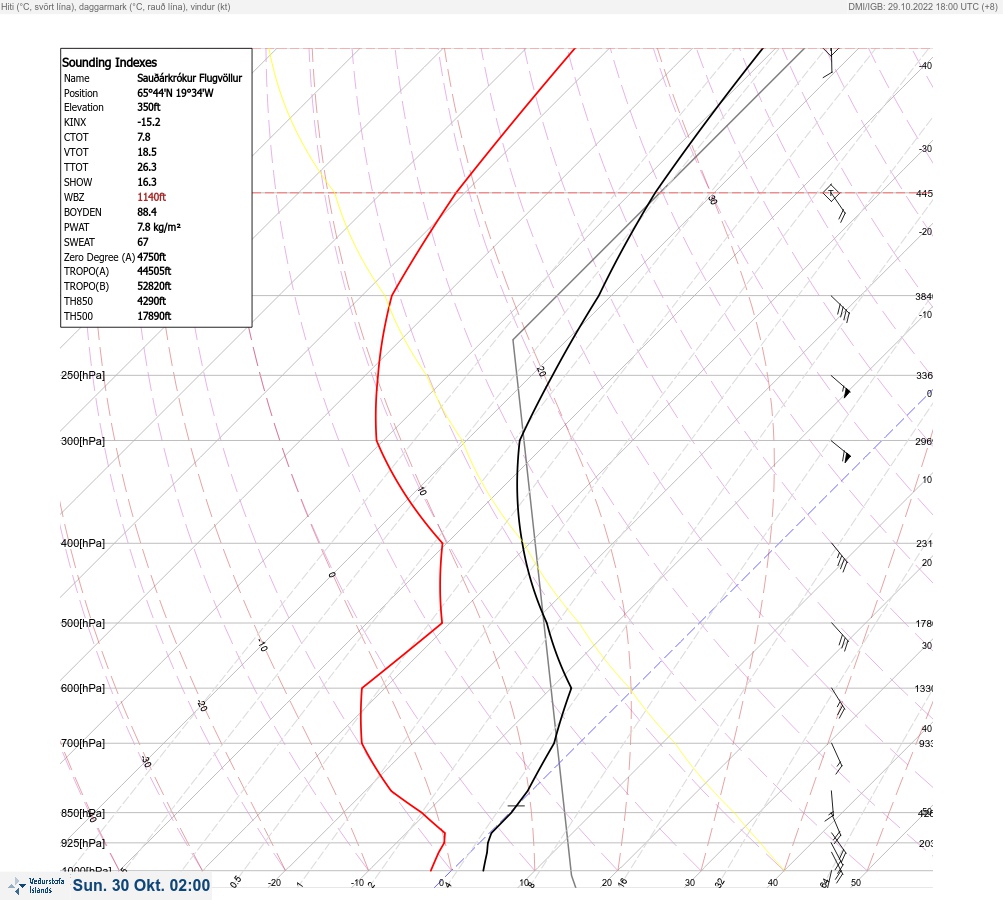Click the timestamp Sun. 30 Okt. 02:00
The height and width of the screenshot is (900, 1003).
click(x=141, y=885)
